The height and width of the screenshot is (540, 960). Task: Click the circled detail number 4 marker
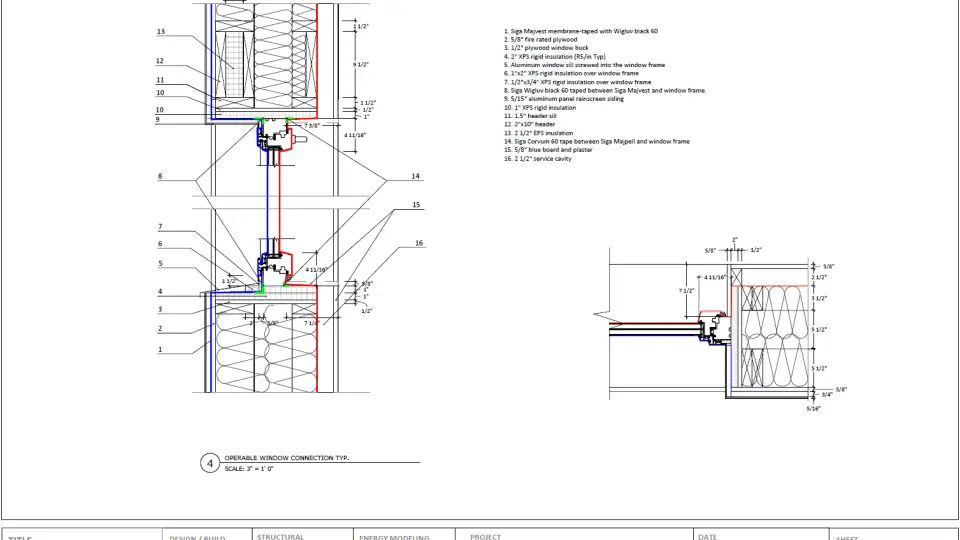click(210, 463)
